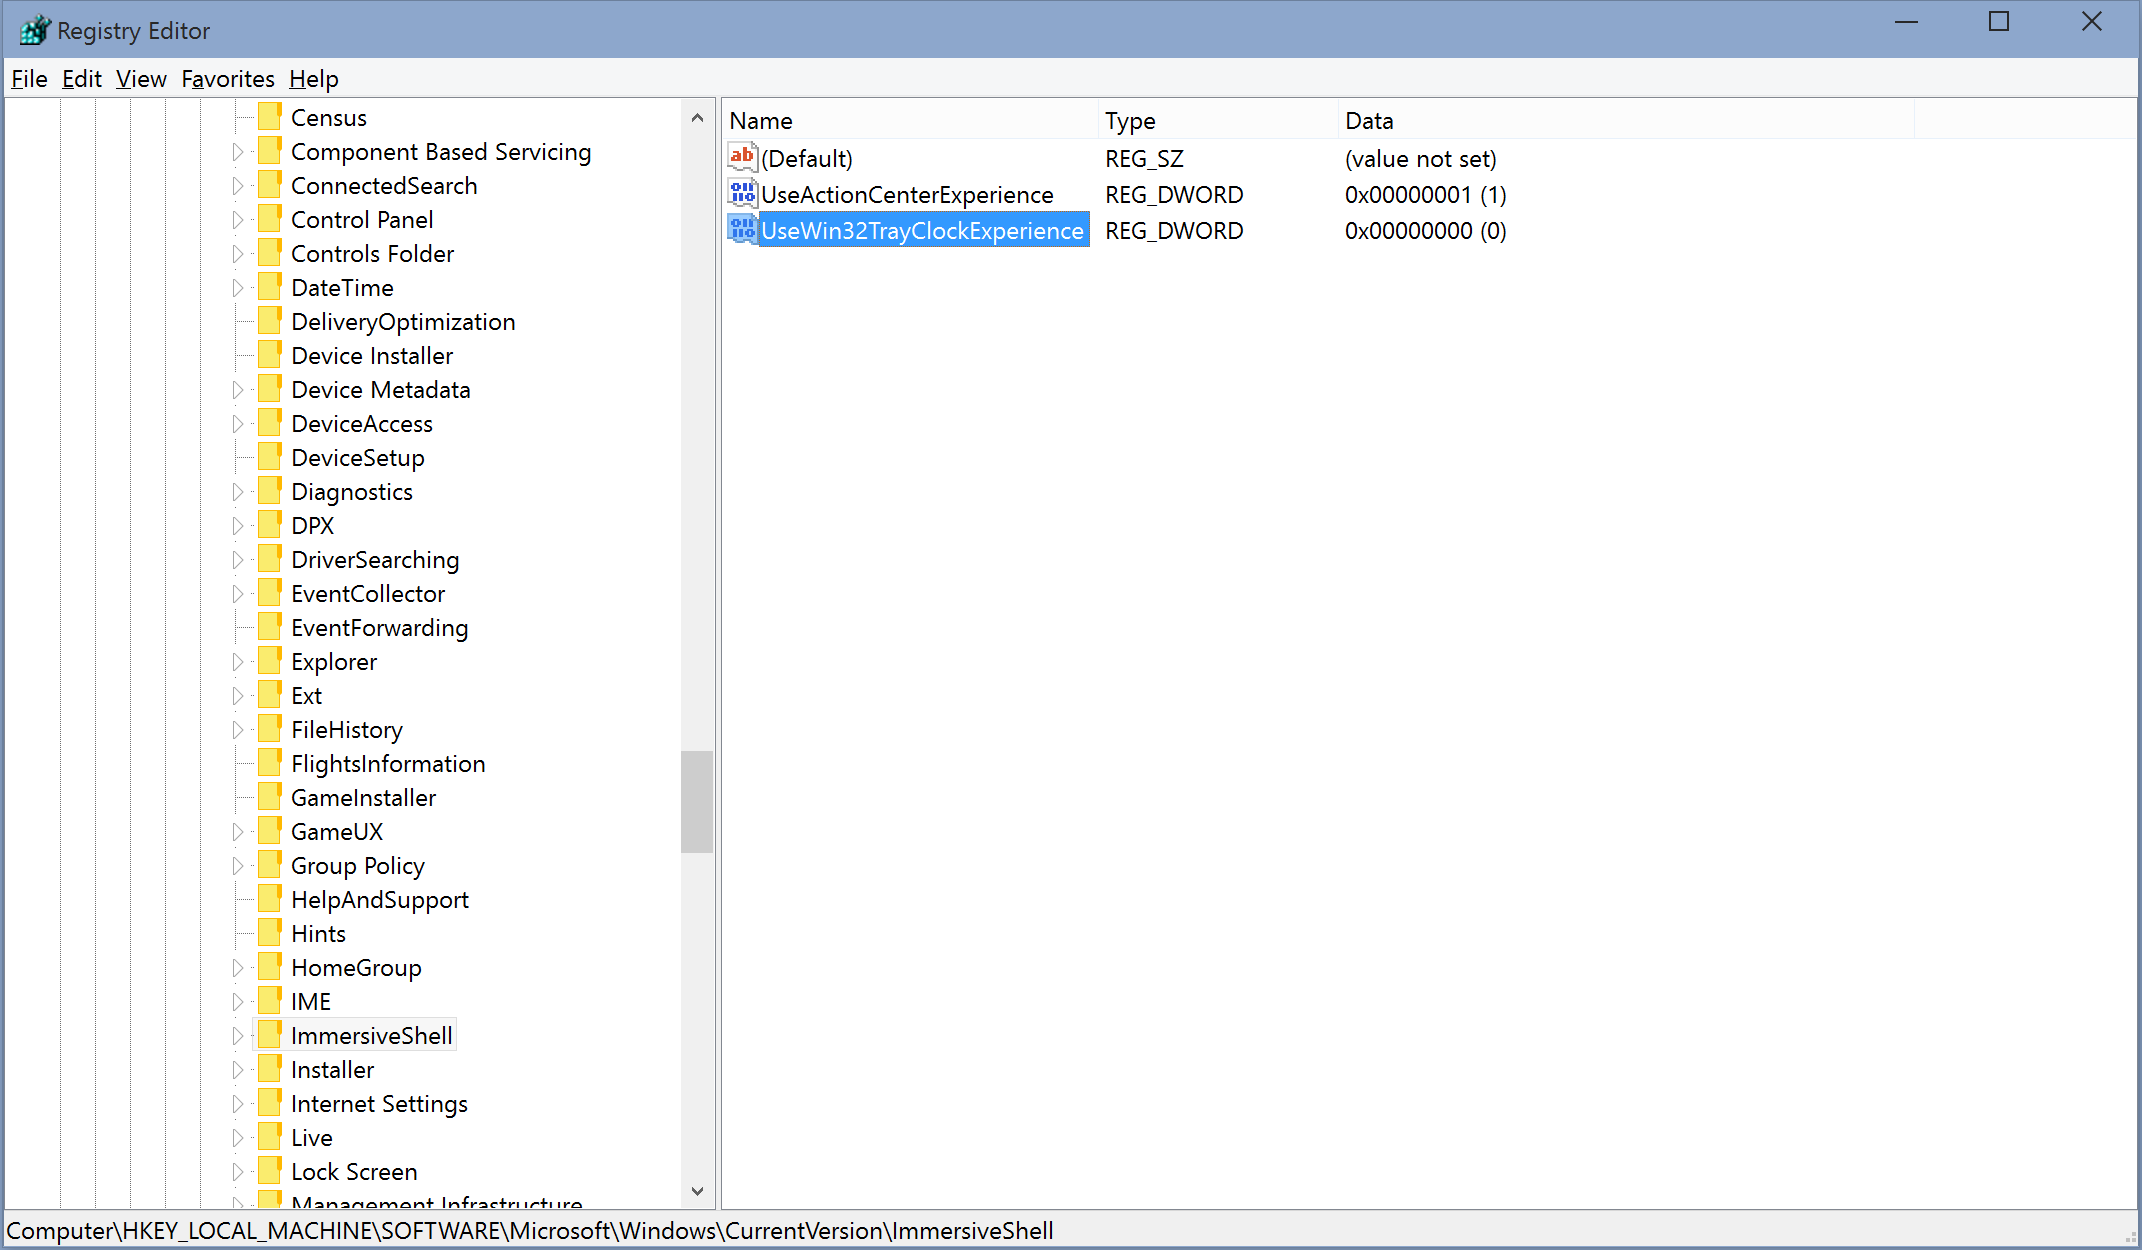Open the Help menu
Image resolution: width=2142 pixels, height=1250 pixels.
pos(314,79)
